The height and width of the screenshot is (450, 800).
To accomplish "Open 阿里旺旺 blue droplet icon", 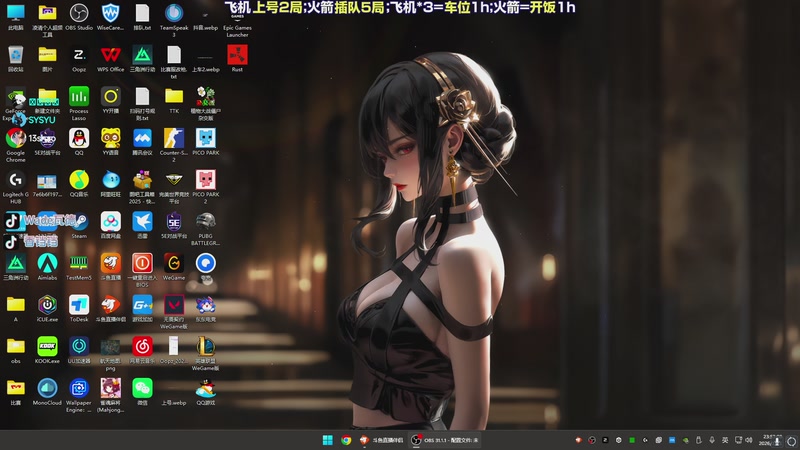I will click(x=110, y=180).
